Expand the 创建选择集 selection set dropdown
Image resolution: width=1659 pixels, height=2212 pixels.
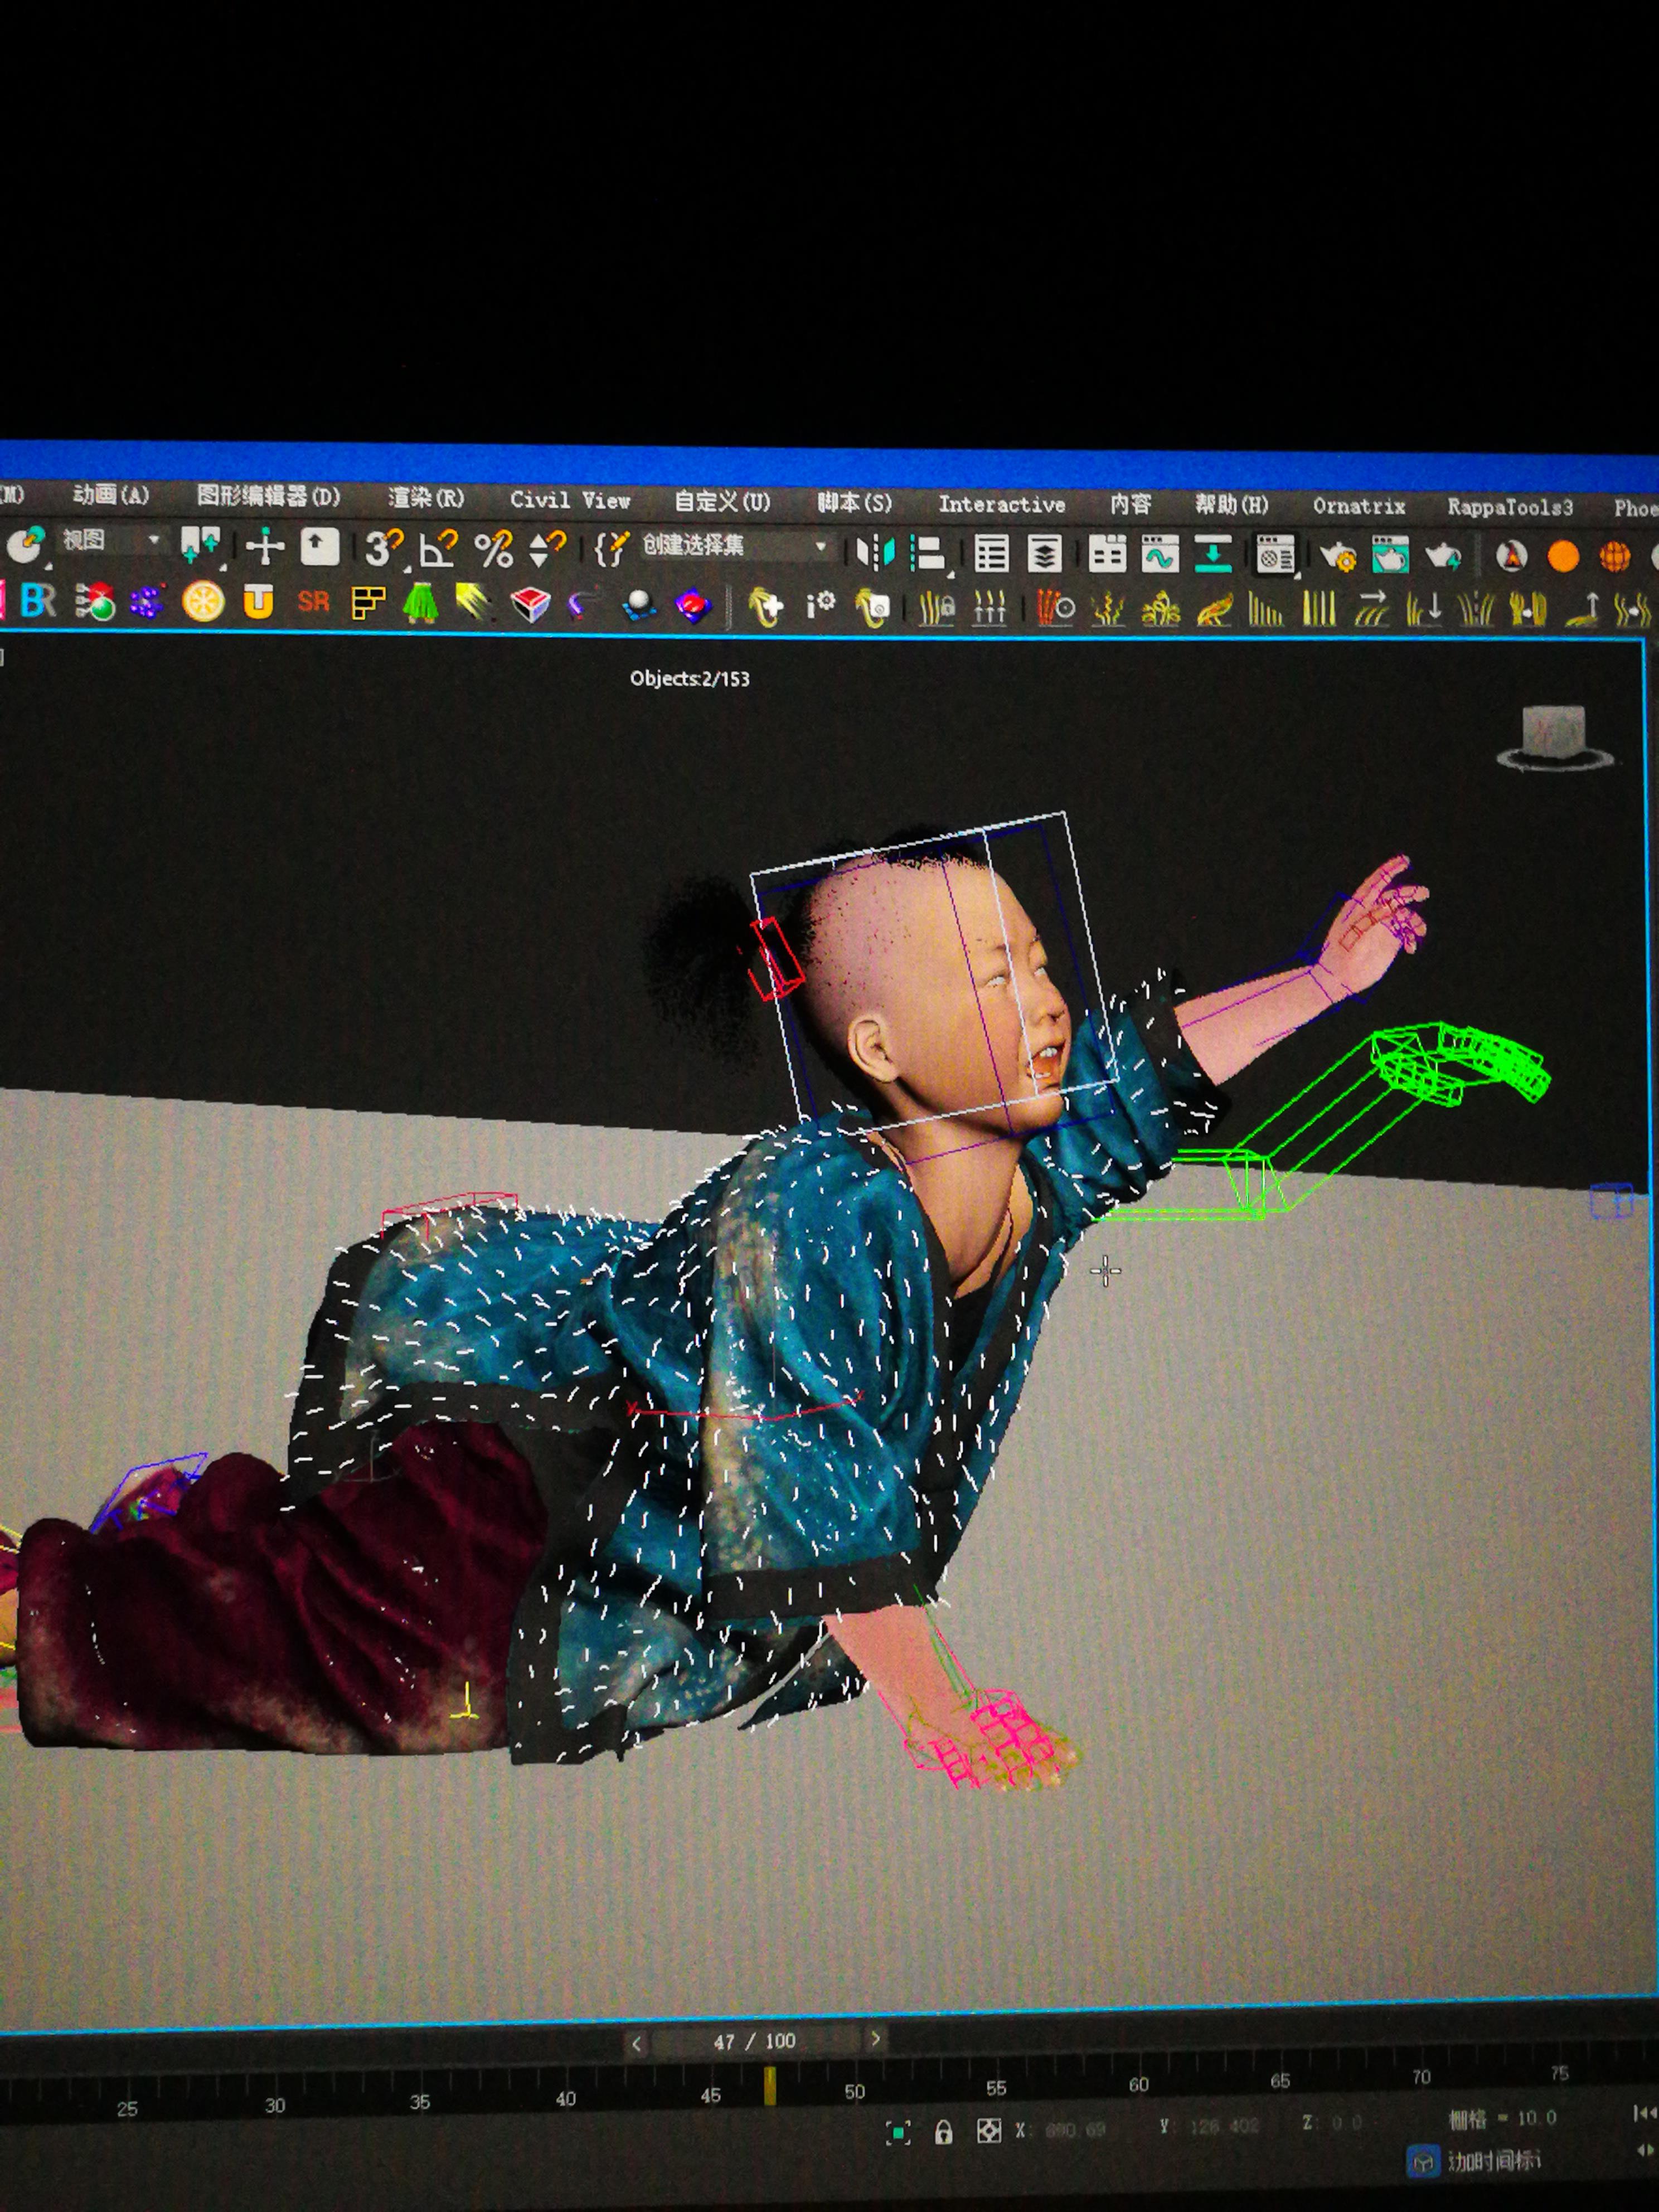[x=820, y=547]
